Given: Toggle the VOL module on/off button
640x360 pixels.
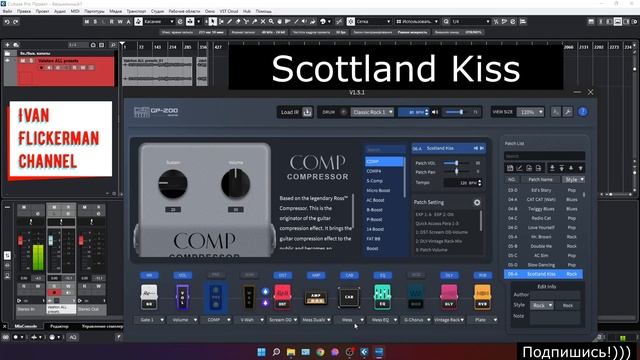Looking at the screenshot, I should (182, 276).
